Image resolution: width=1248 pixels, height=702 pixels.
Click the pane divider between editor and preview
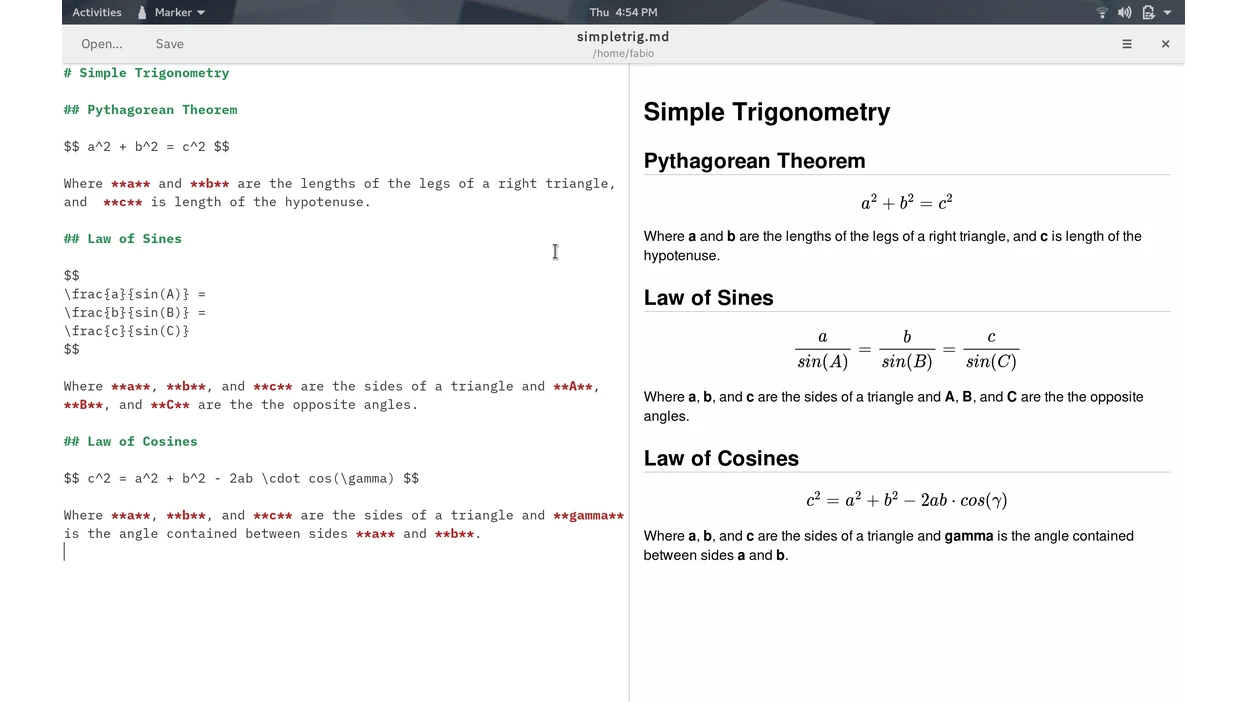(629, 383)
